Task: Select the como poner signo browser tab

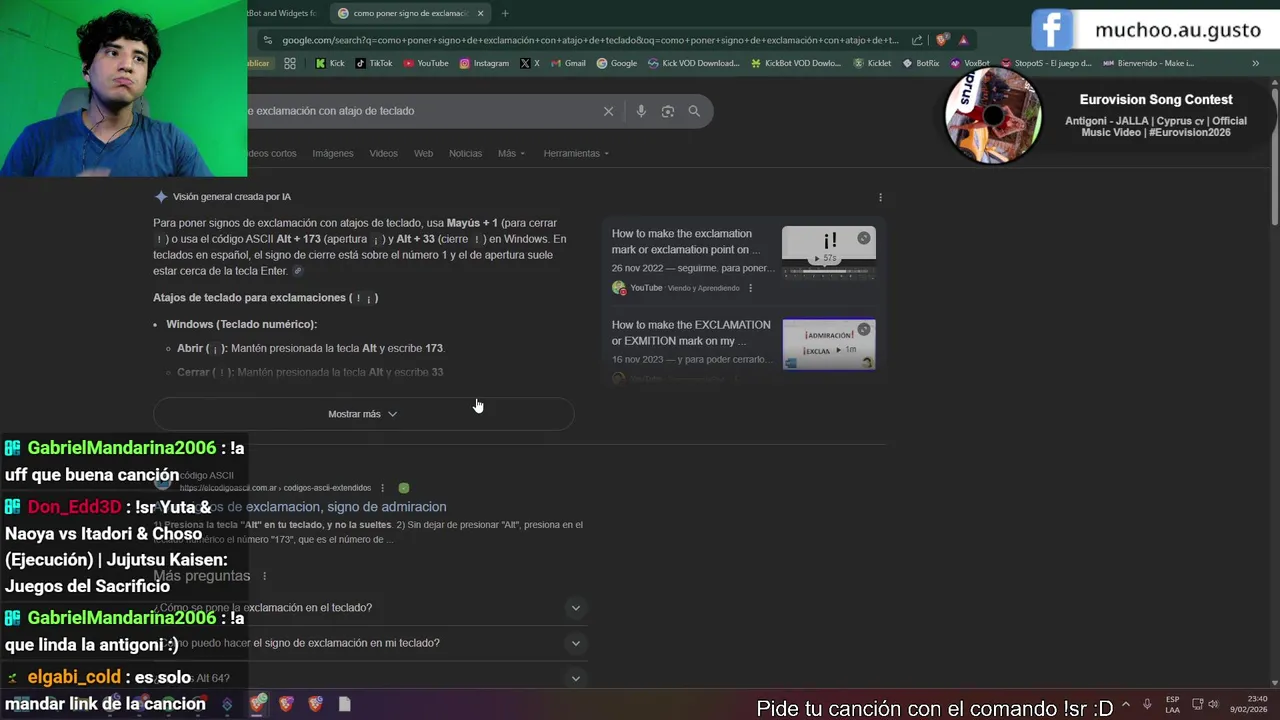Action: pyautogui.click(x=410, y=13)
